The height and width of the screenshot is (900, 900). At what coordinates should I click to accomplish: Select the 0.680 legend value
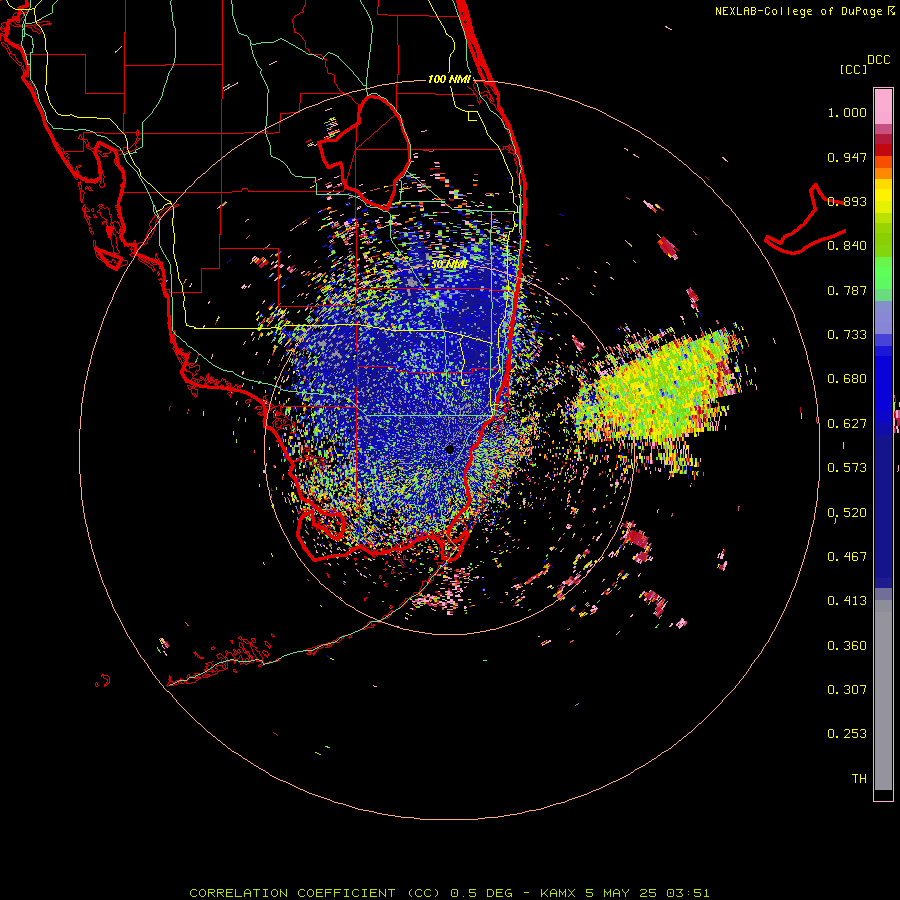tap(847, 379)
